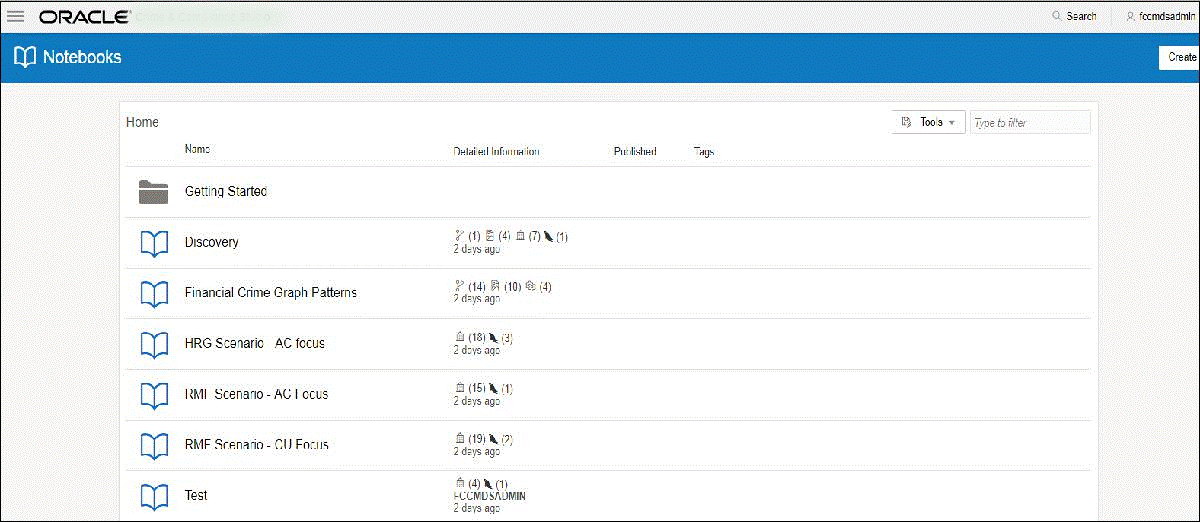Click FCCMDSADMIN text in Test row

(x=490, y=496)
